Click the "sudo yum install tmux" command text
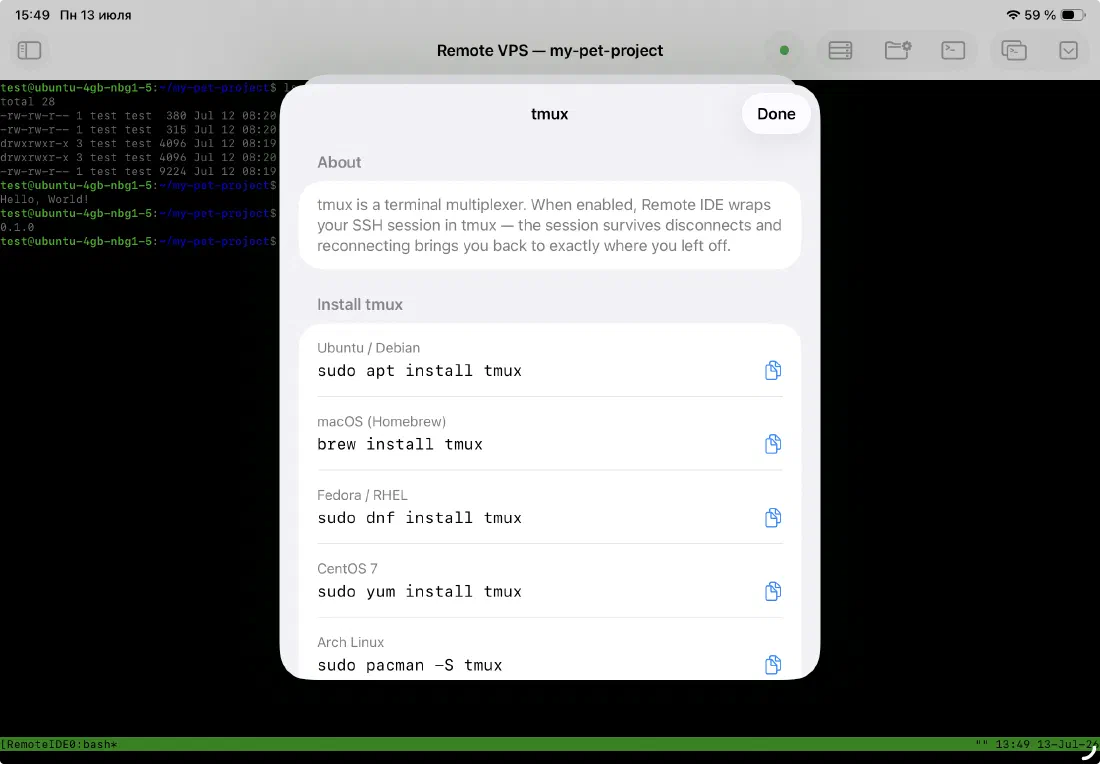The width and height of the screenshot is (1100, 764). (x=420, y=591)
